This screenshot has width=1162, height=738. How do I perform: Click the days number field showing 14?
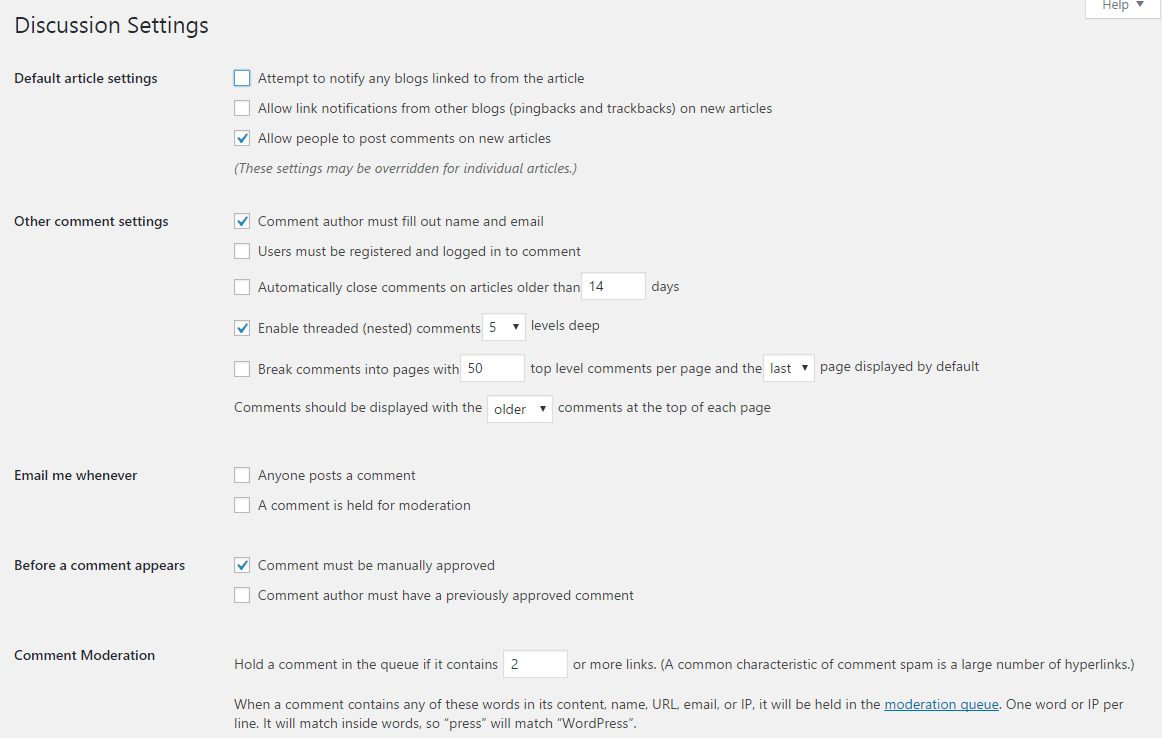[613, 286]
